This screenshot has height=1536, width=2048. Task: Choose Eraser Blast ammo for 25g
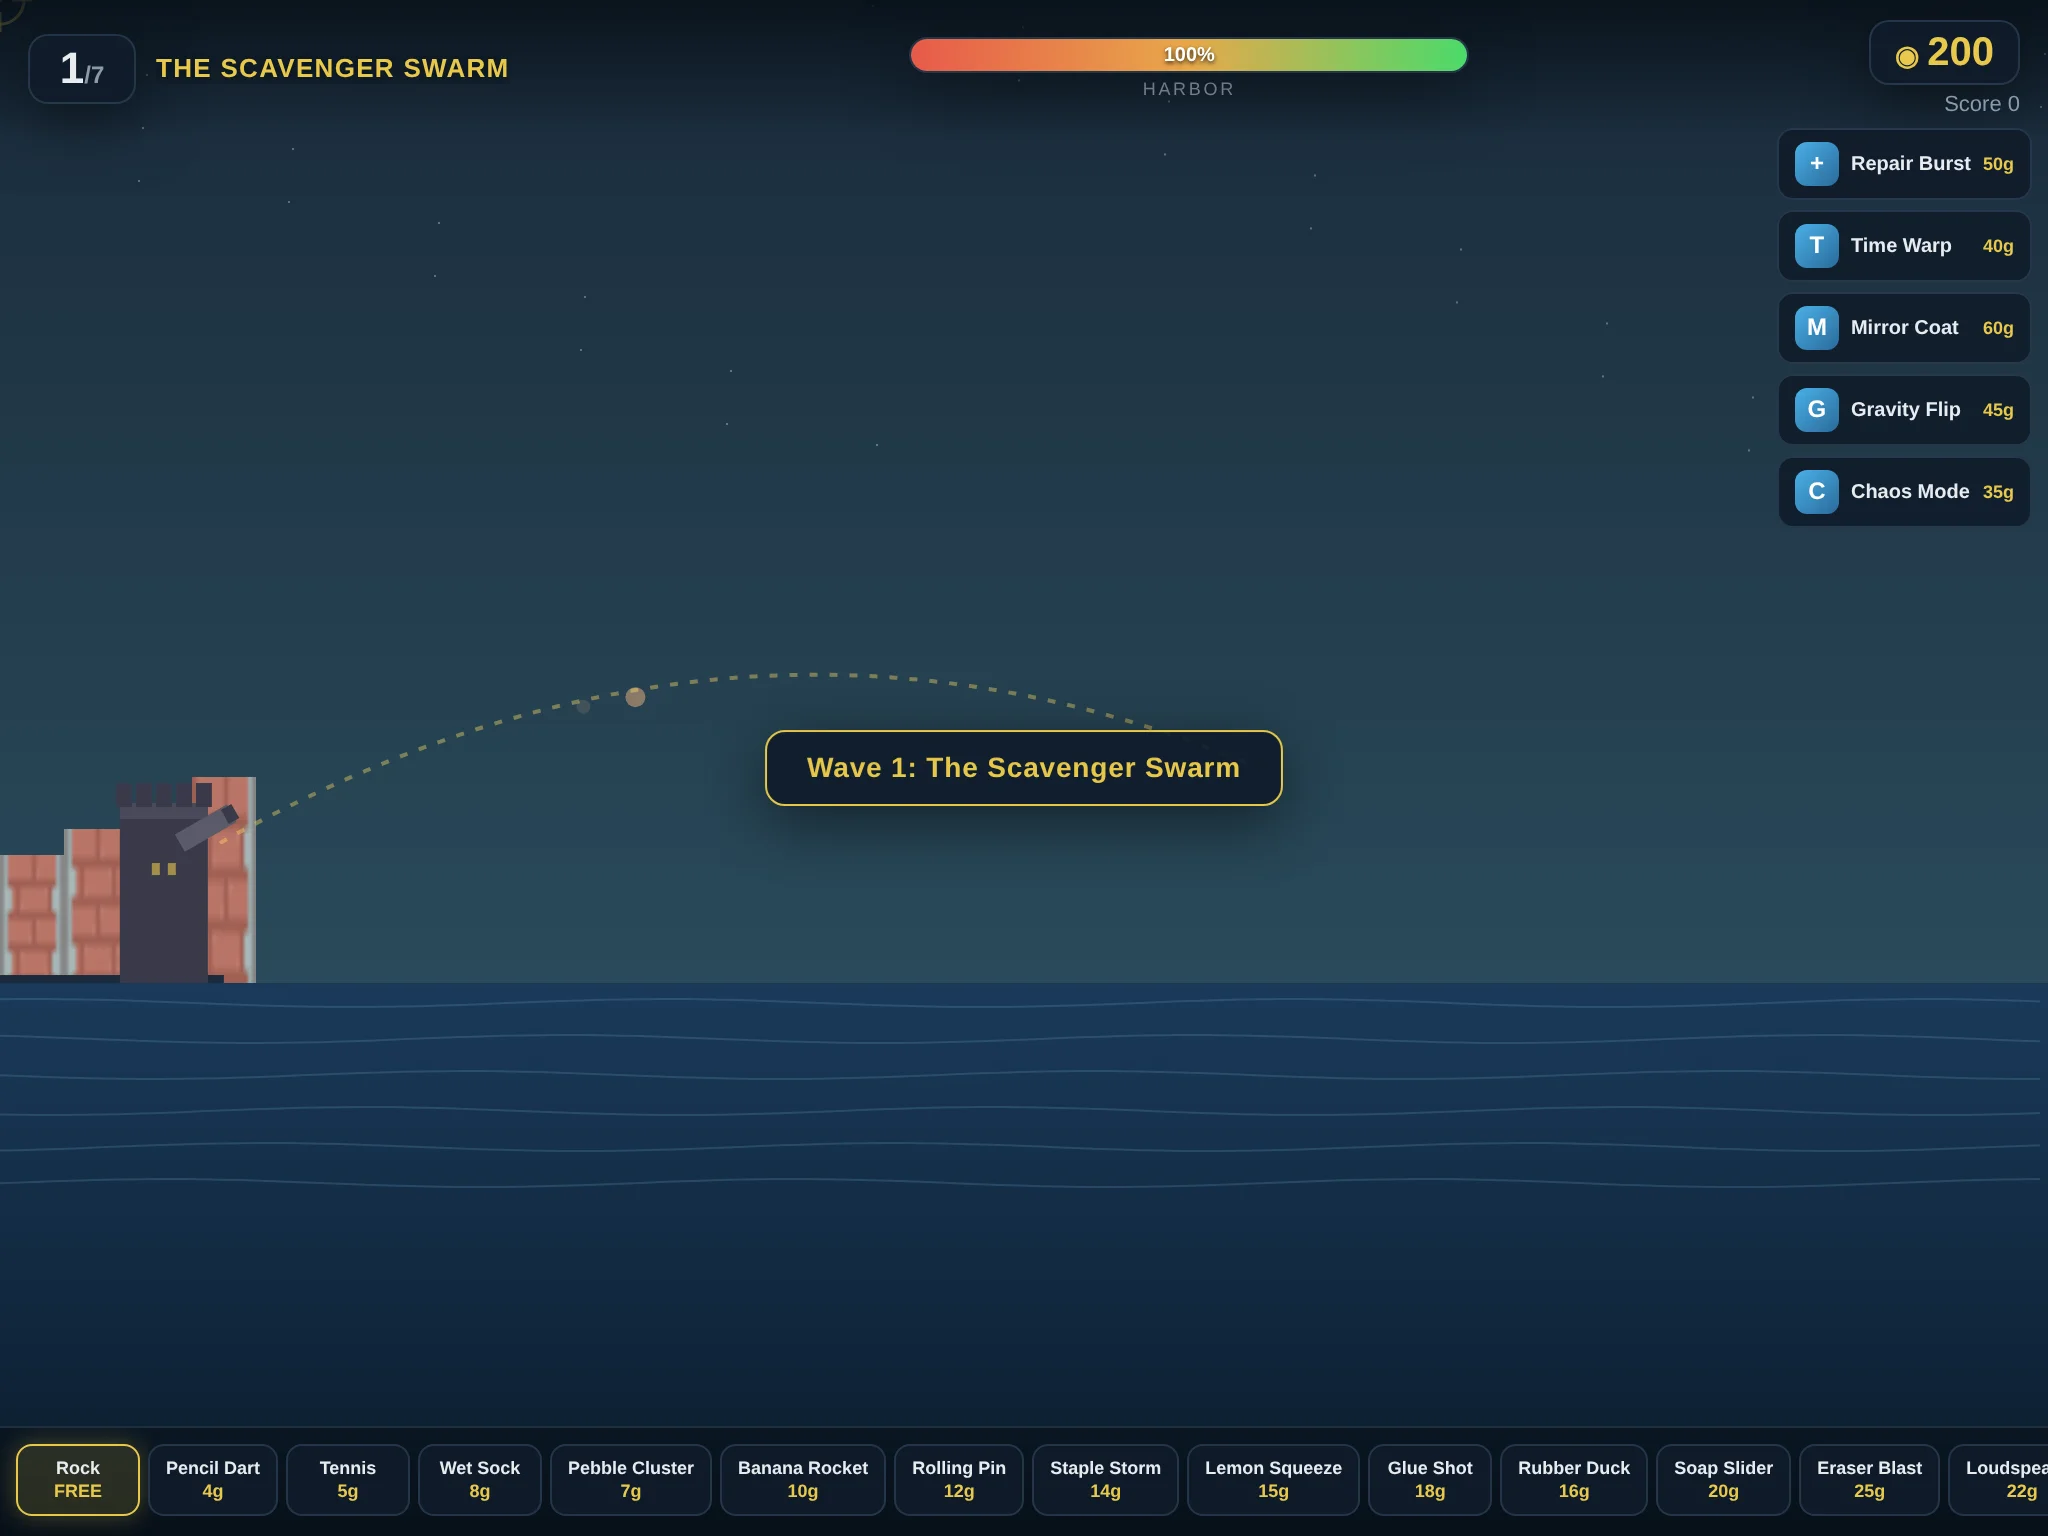[1869, 1479]
